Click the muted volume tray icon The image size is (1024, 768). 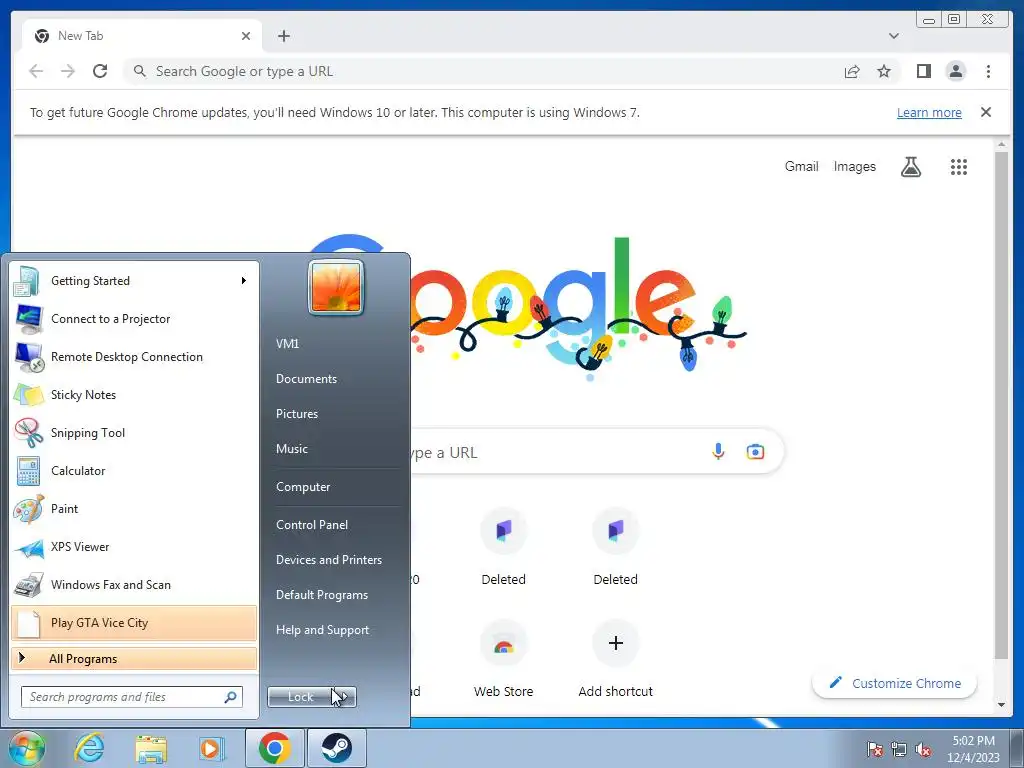tap(923, 750)
